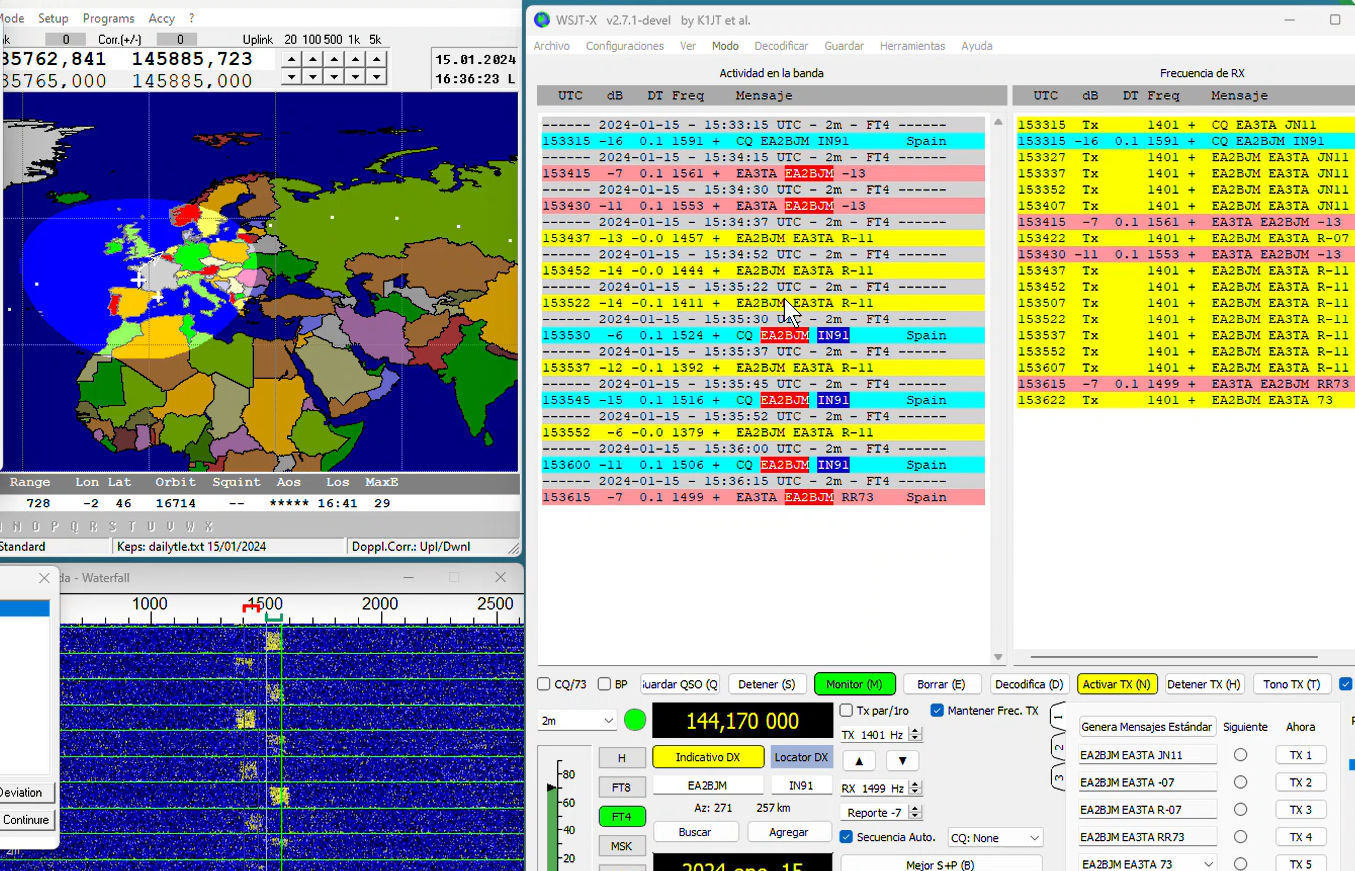Click the green Monitor (M) button

853,684
